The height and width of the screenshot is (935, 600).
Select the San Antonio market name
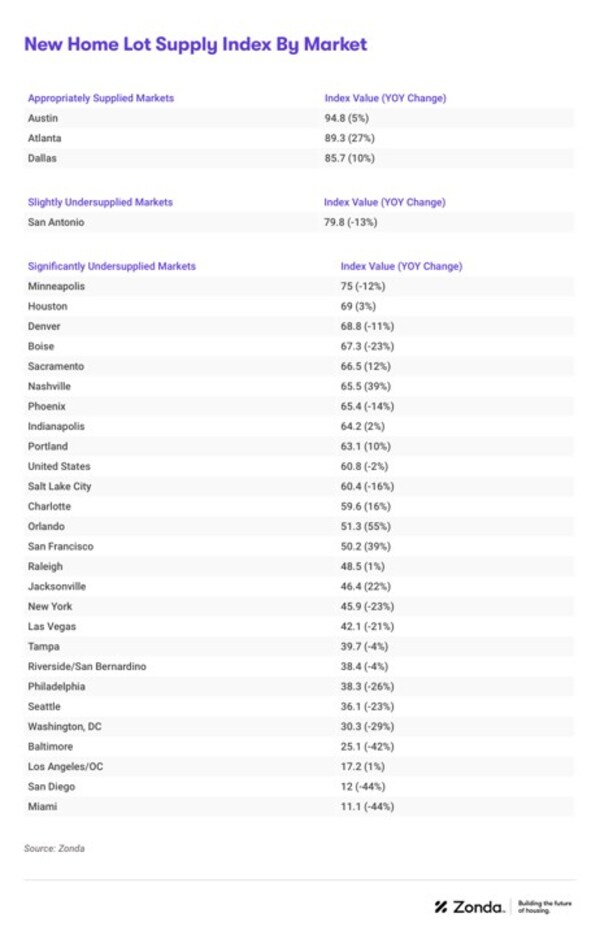point(56,222)
